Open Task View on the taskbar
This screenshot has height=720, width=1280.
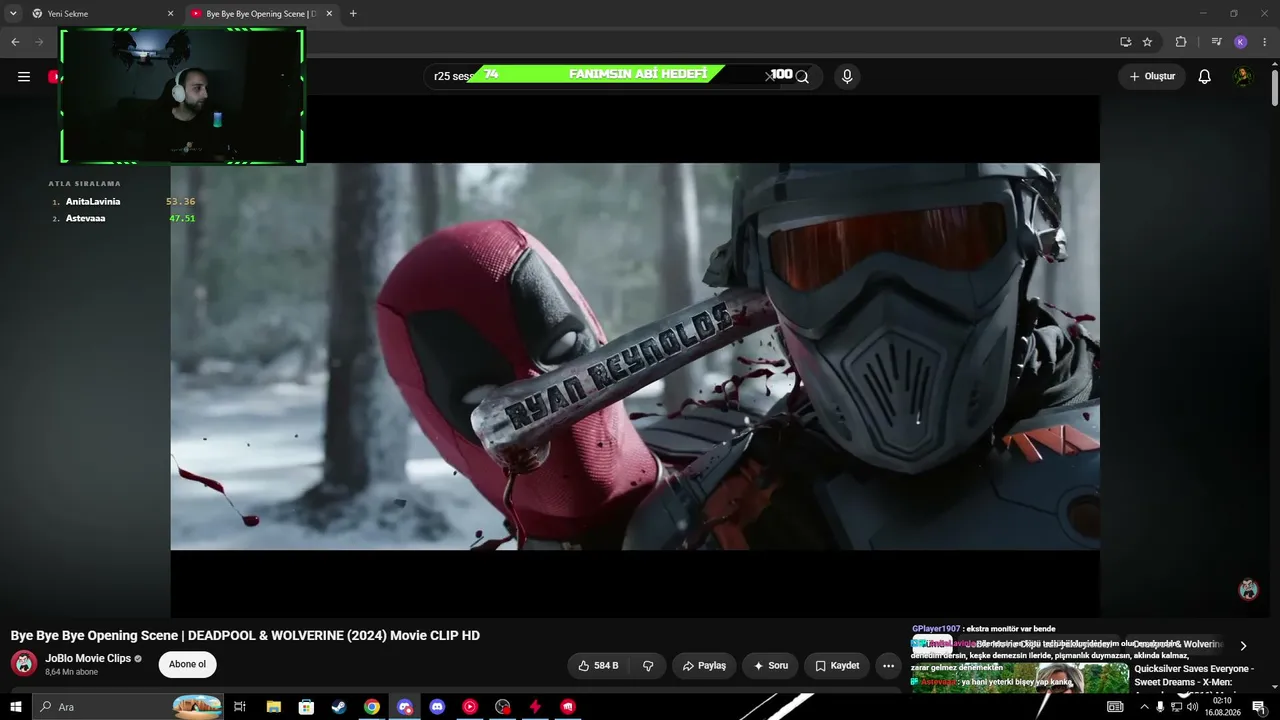pos(240,707)
